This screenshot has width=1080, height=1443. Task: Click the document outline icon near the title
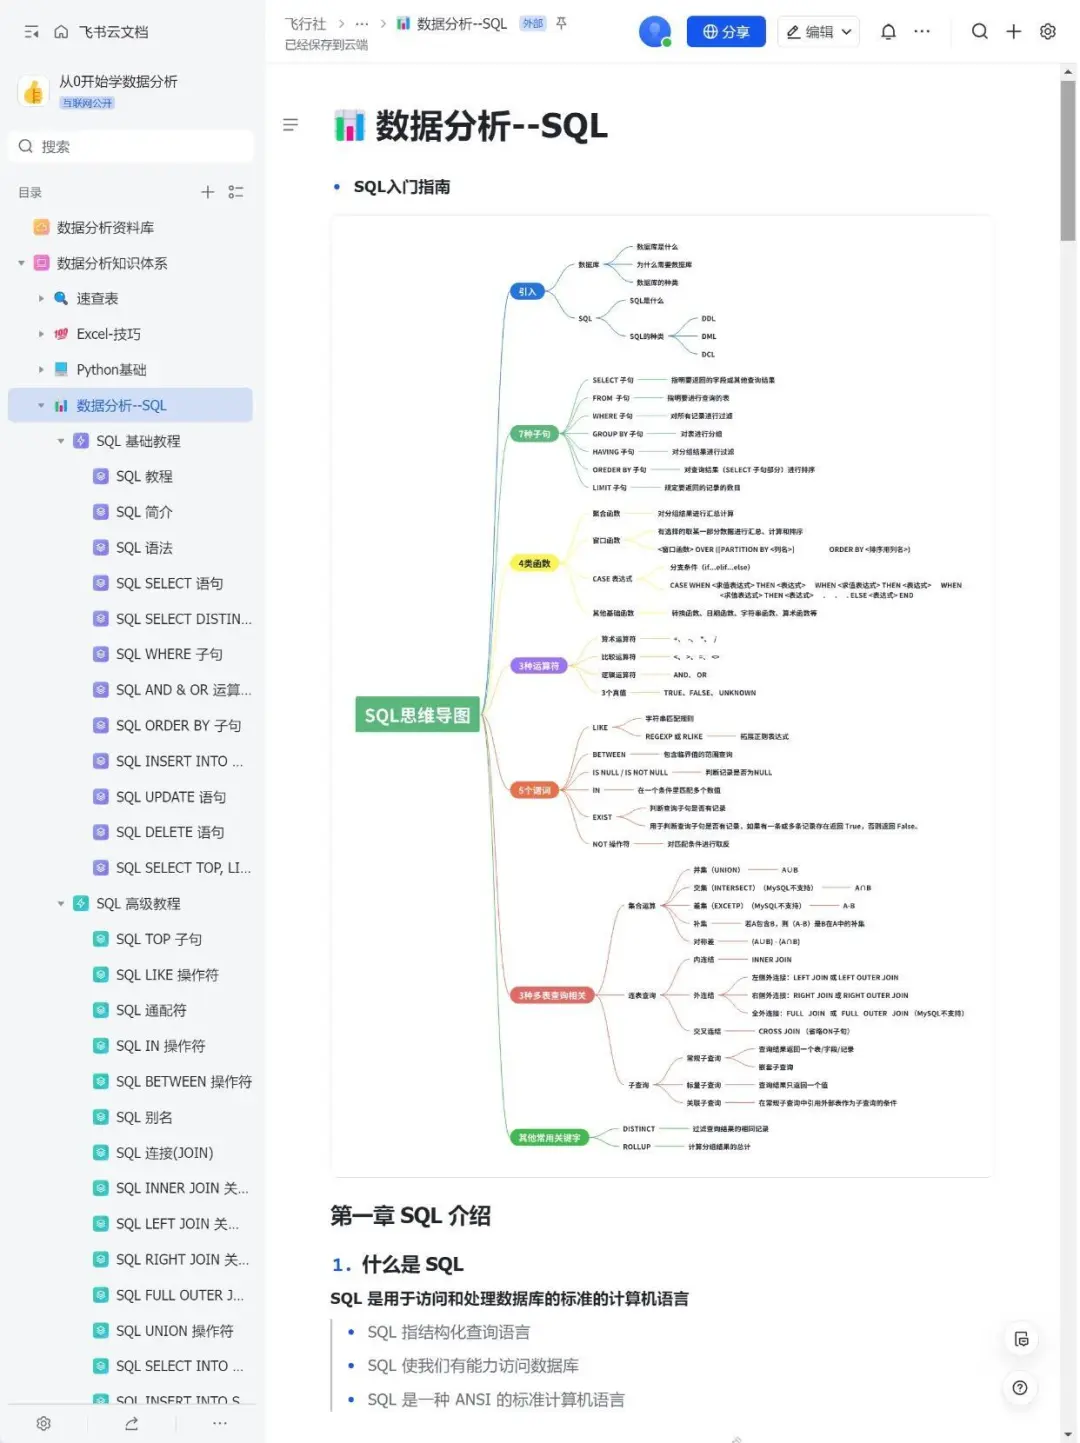tap(290, 125)
